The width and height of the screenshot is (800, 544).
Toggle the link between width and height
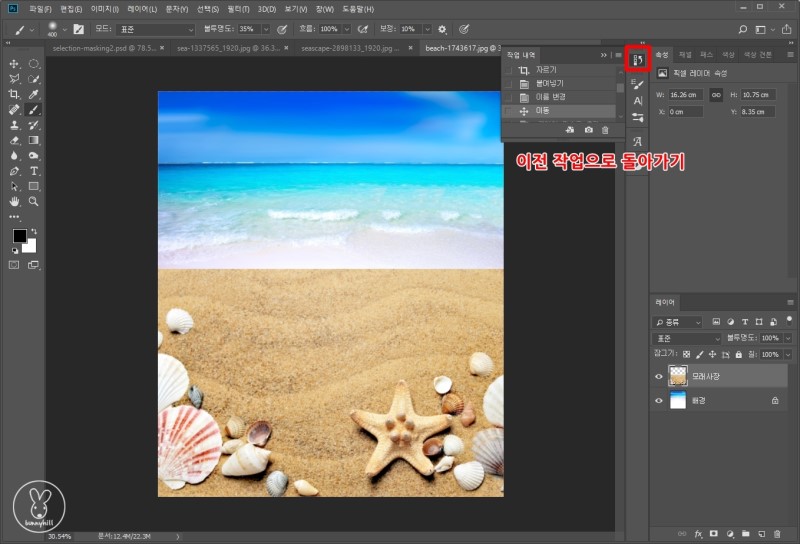[715, 95]
